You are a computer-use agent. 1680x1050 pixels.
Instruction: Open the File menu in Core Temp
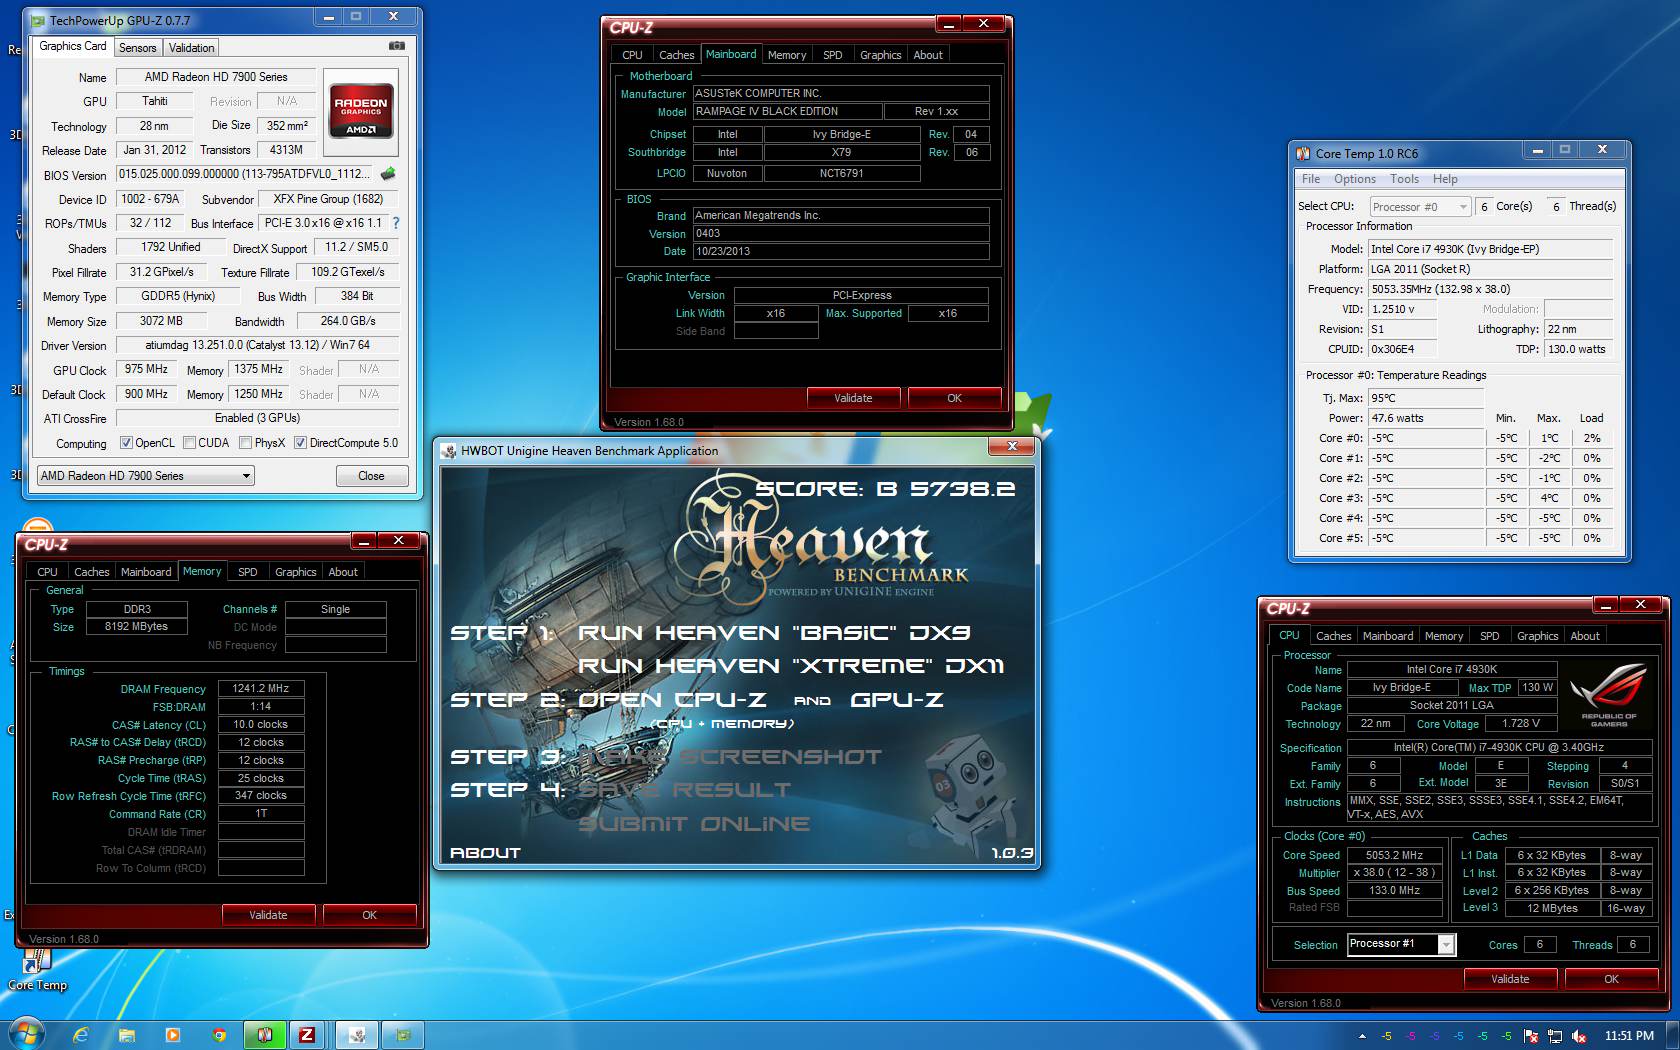tap(1311, 179)
